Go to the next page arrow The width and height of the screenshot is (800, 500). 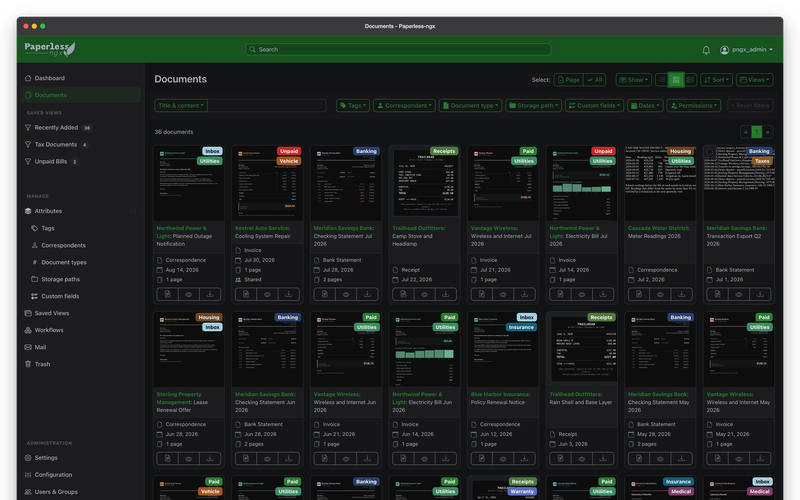click(x=767, y=132)
